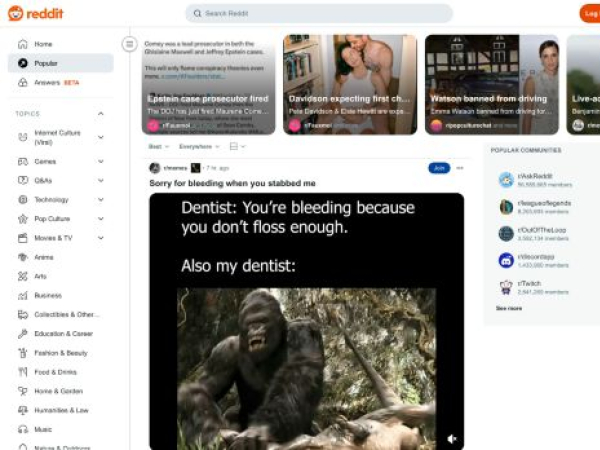Viewport: 600px width, 450px height.
Task: Click the Home & Garden icon
Action: pyautogui.click(x=23, y=391)
